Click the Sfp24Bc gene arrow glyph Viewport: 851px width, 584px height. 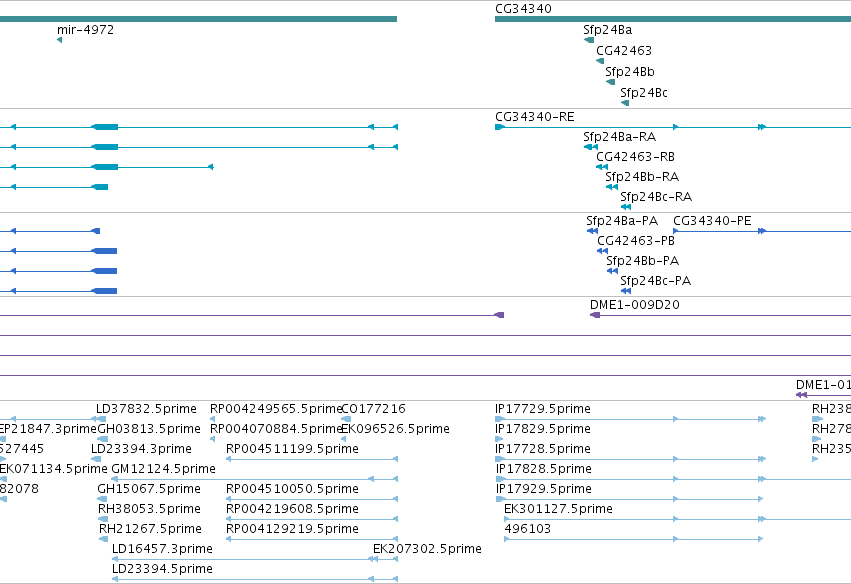point(625,103)
